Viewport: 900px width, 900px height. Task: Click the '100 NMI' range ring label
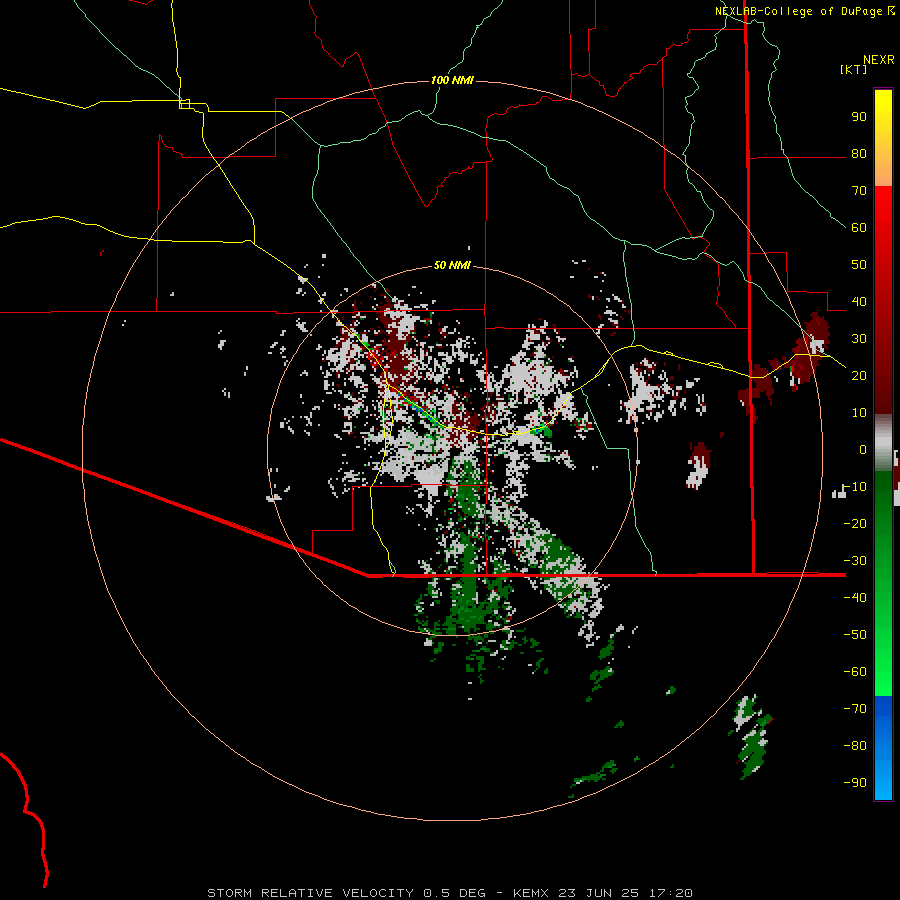pyautogui.click(x=452, y=80)
